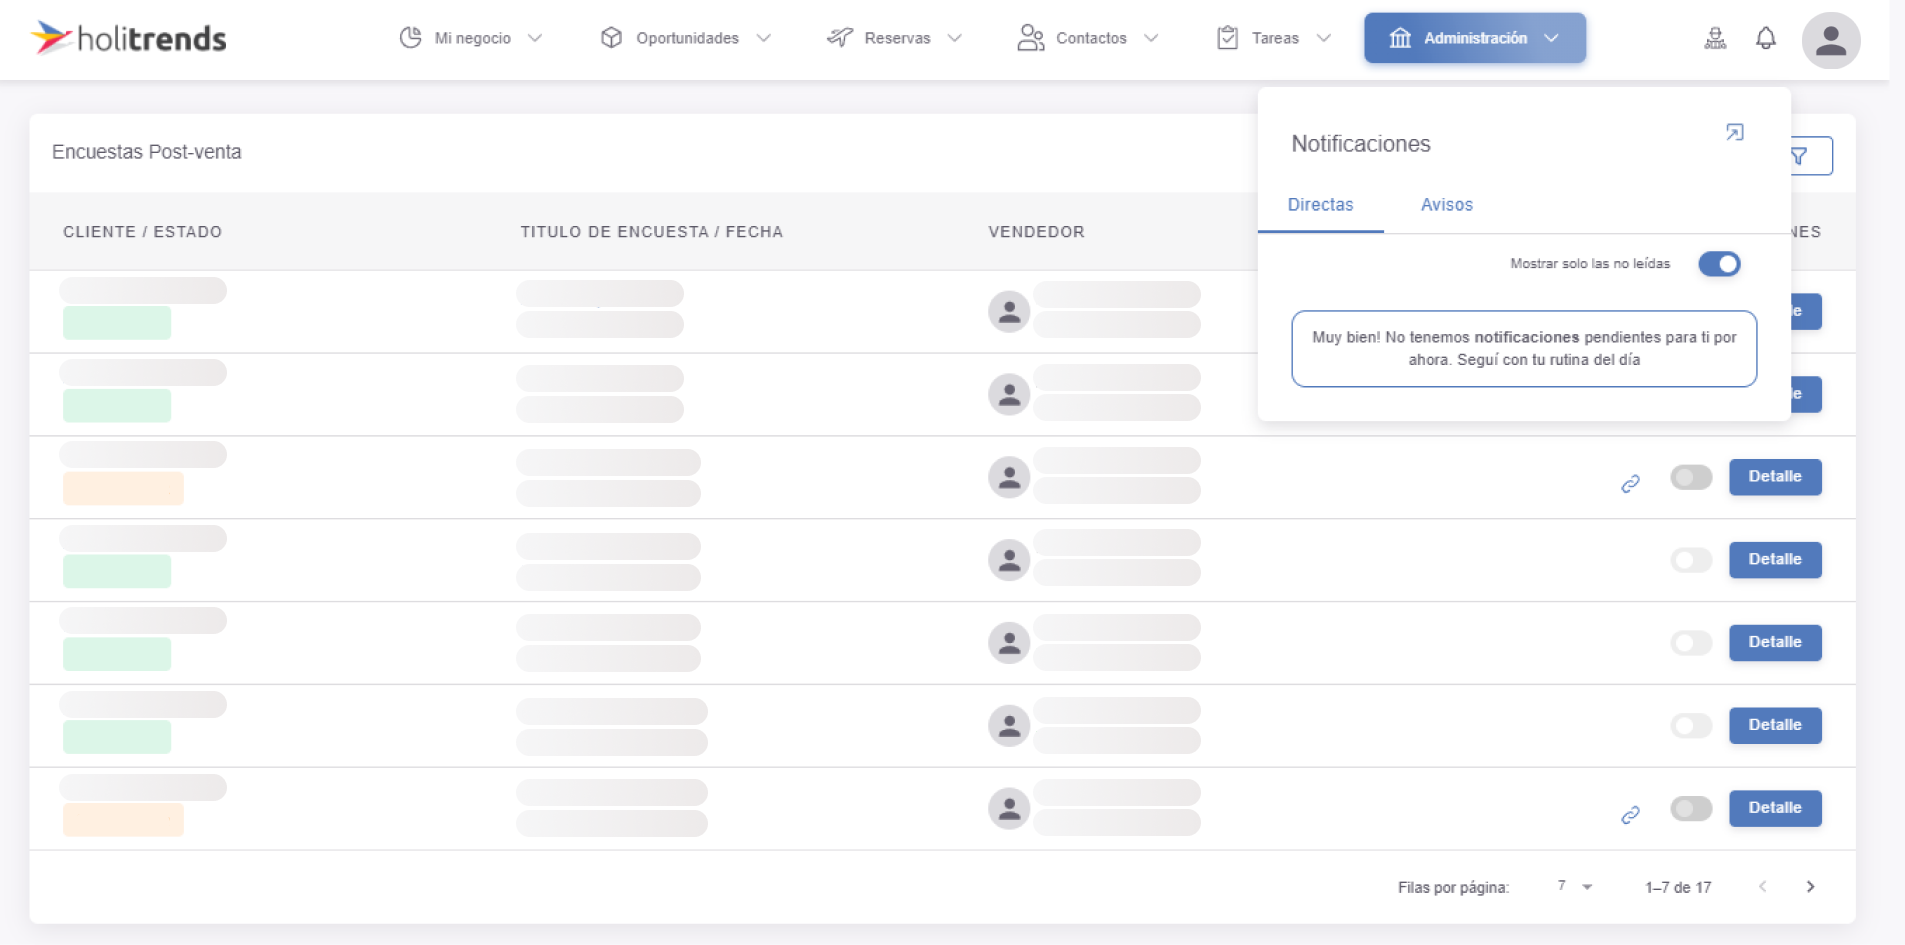This screenshot has width=1905, height=945.
Task: Expand the Oportunidades menu chevron
Action: 764,38
